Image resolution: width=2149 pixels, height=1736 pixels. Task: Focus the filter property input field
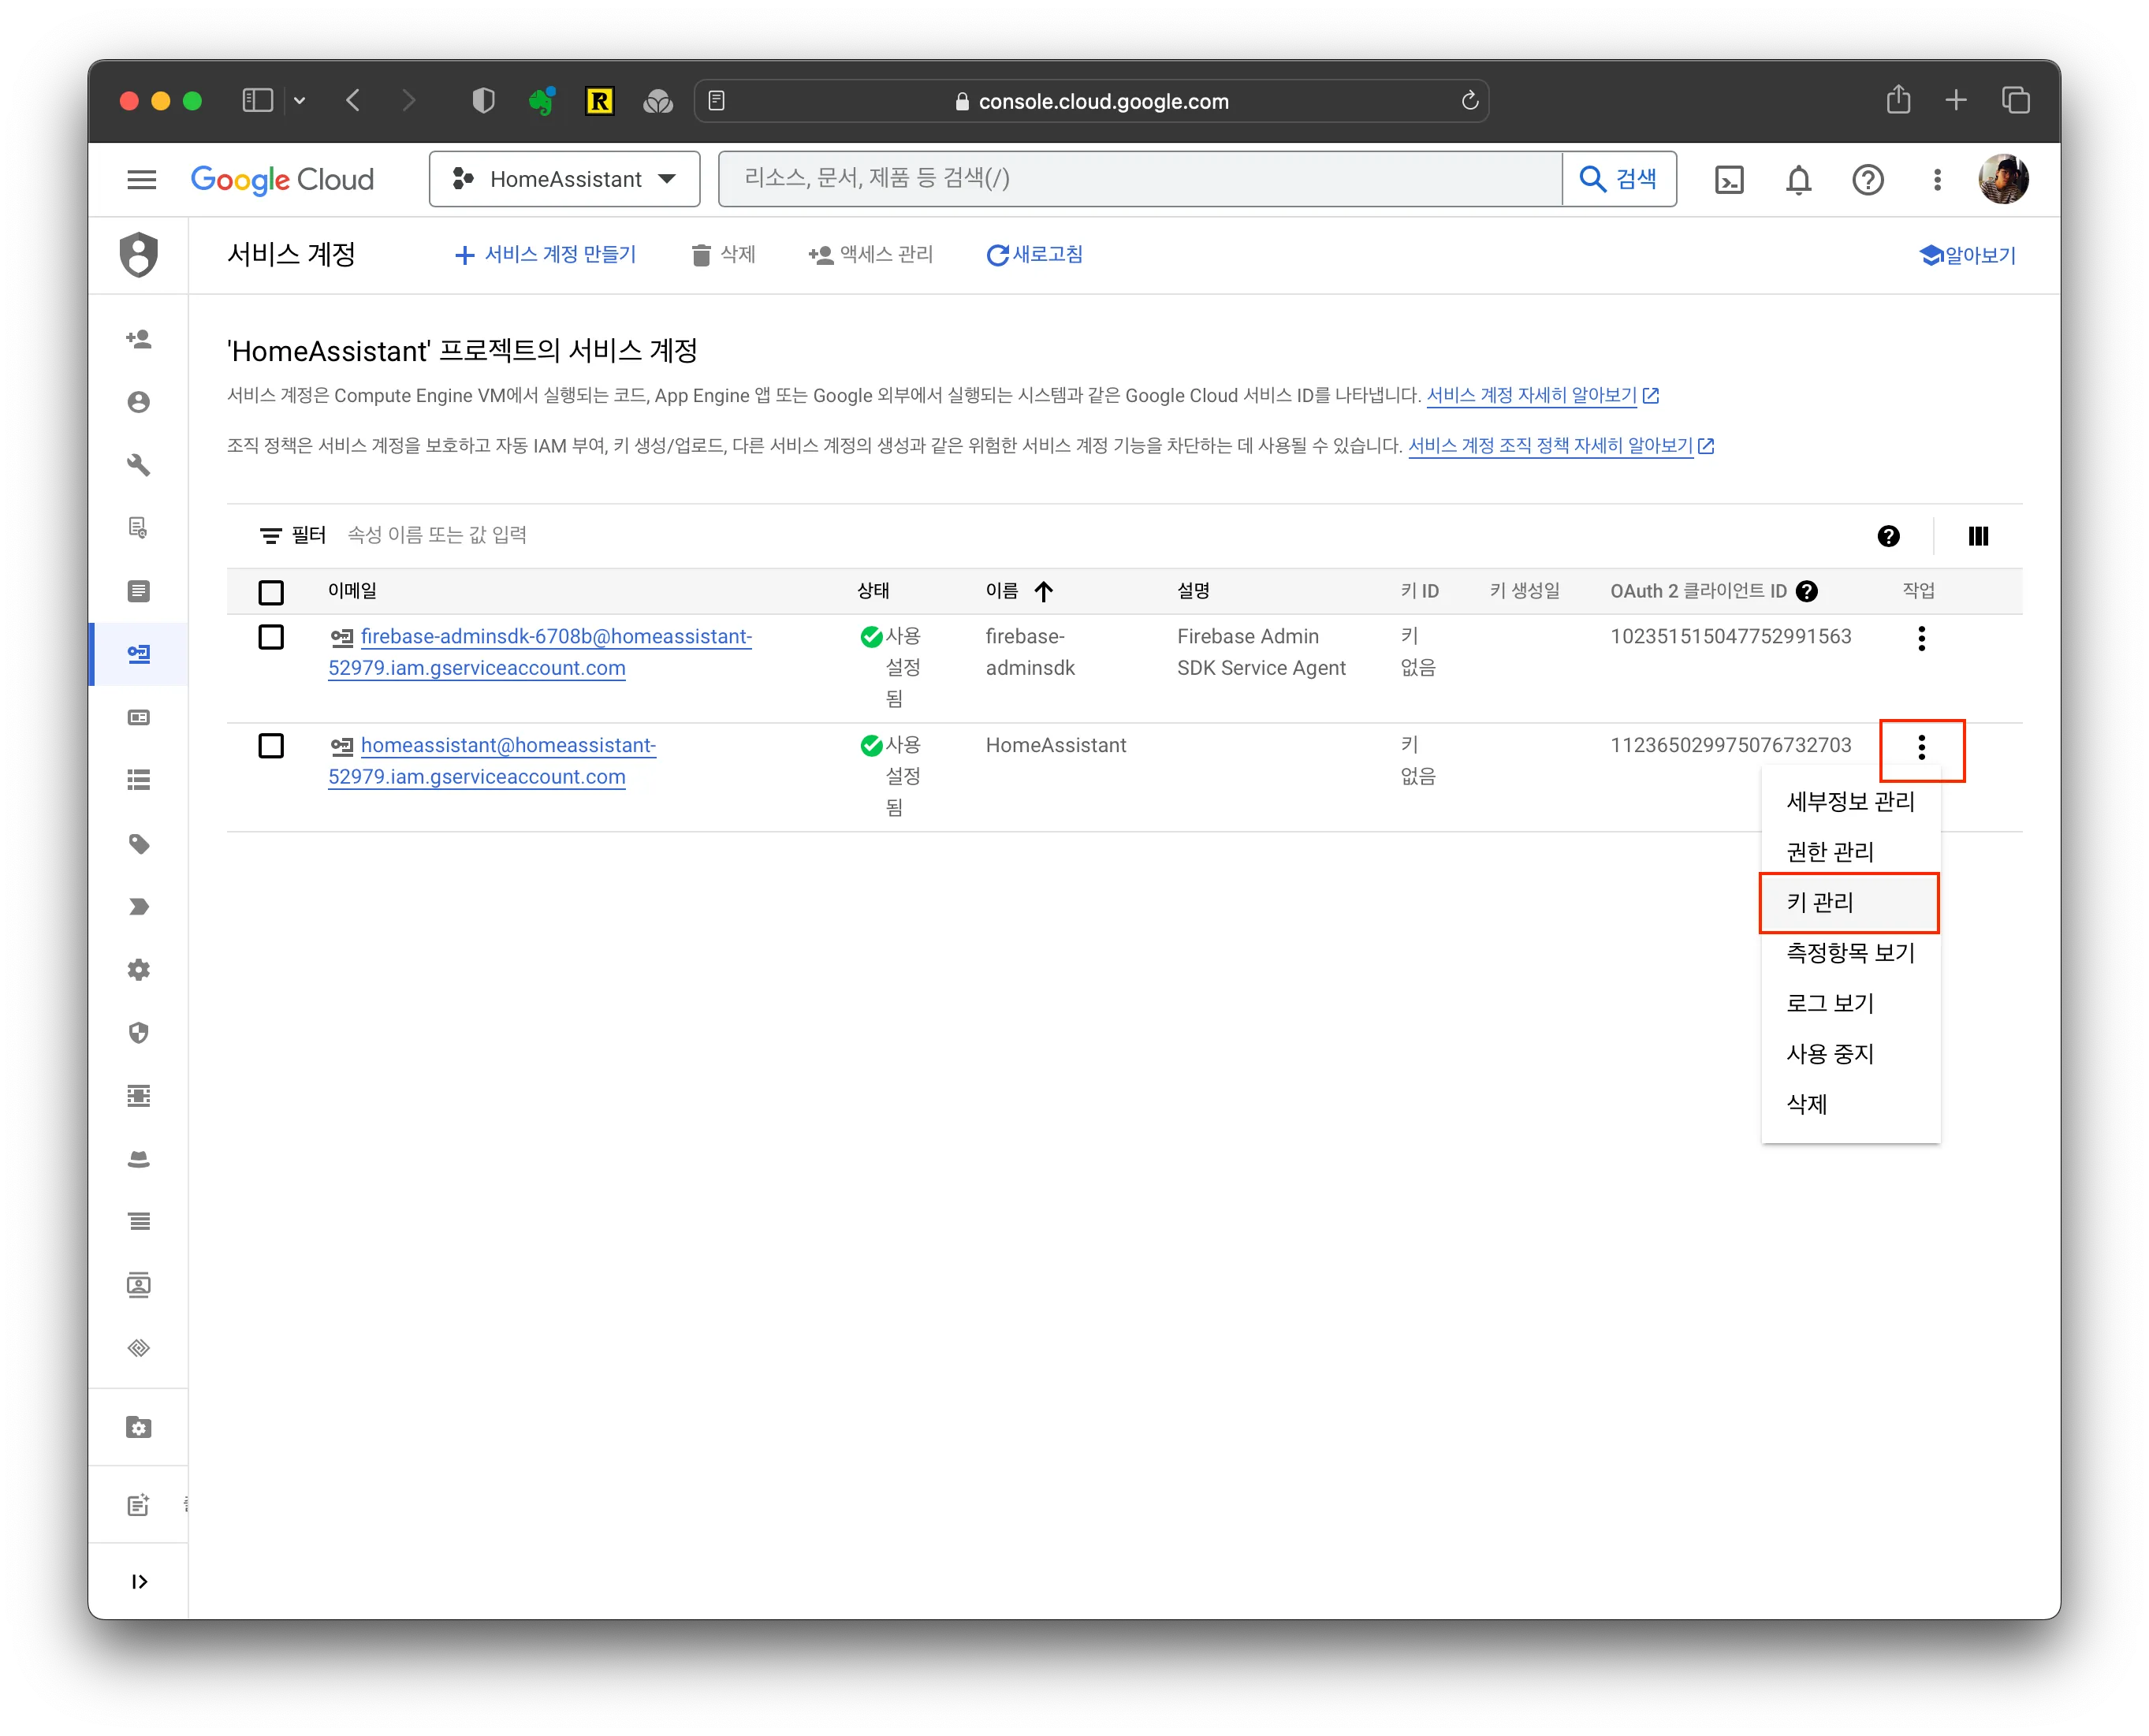click(1100, 536)
